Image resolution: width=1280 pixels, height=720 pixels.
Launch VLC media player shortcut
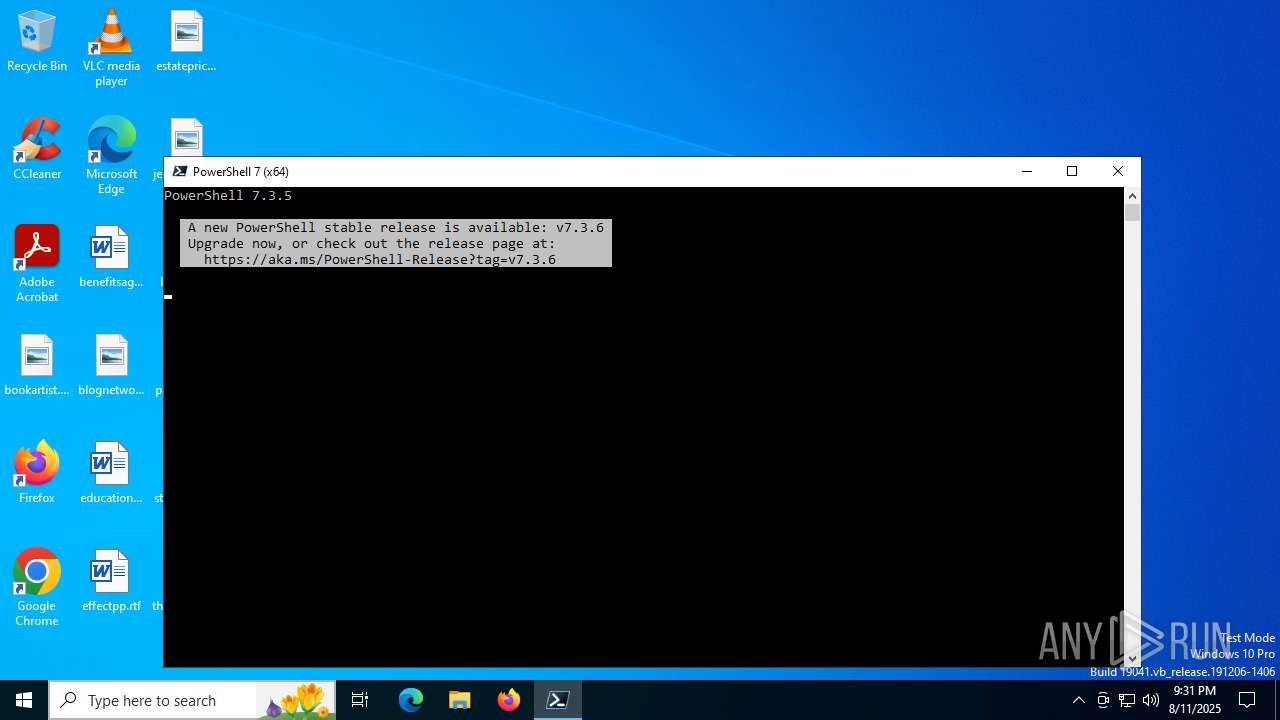coord(111,48)
